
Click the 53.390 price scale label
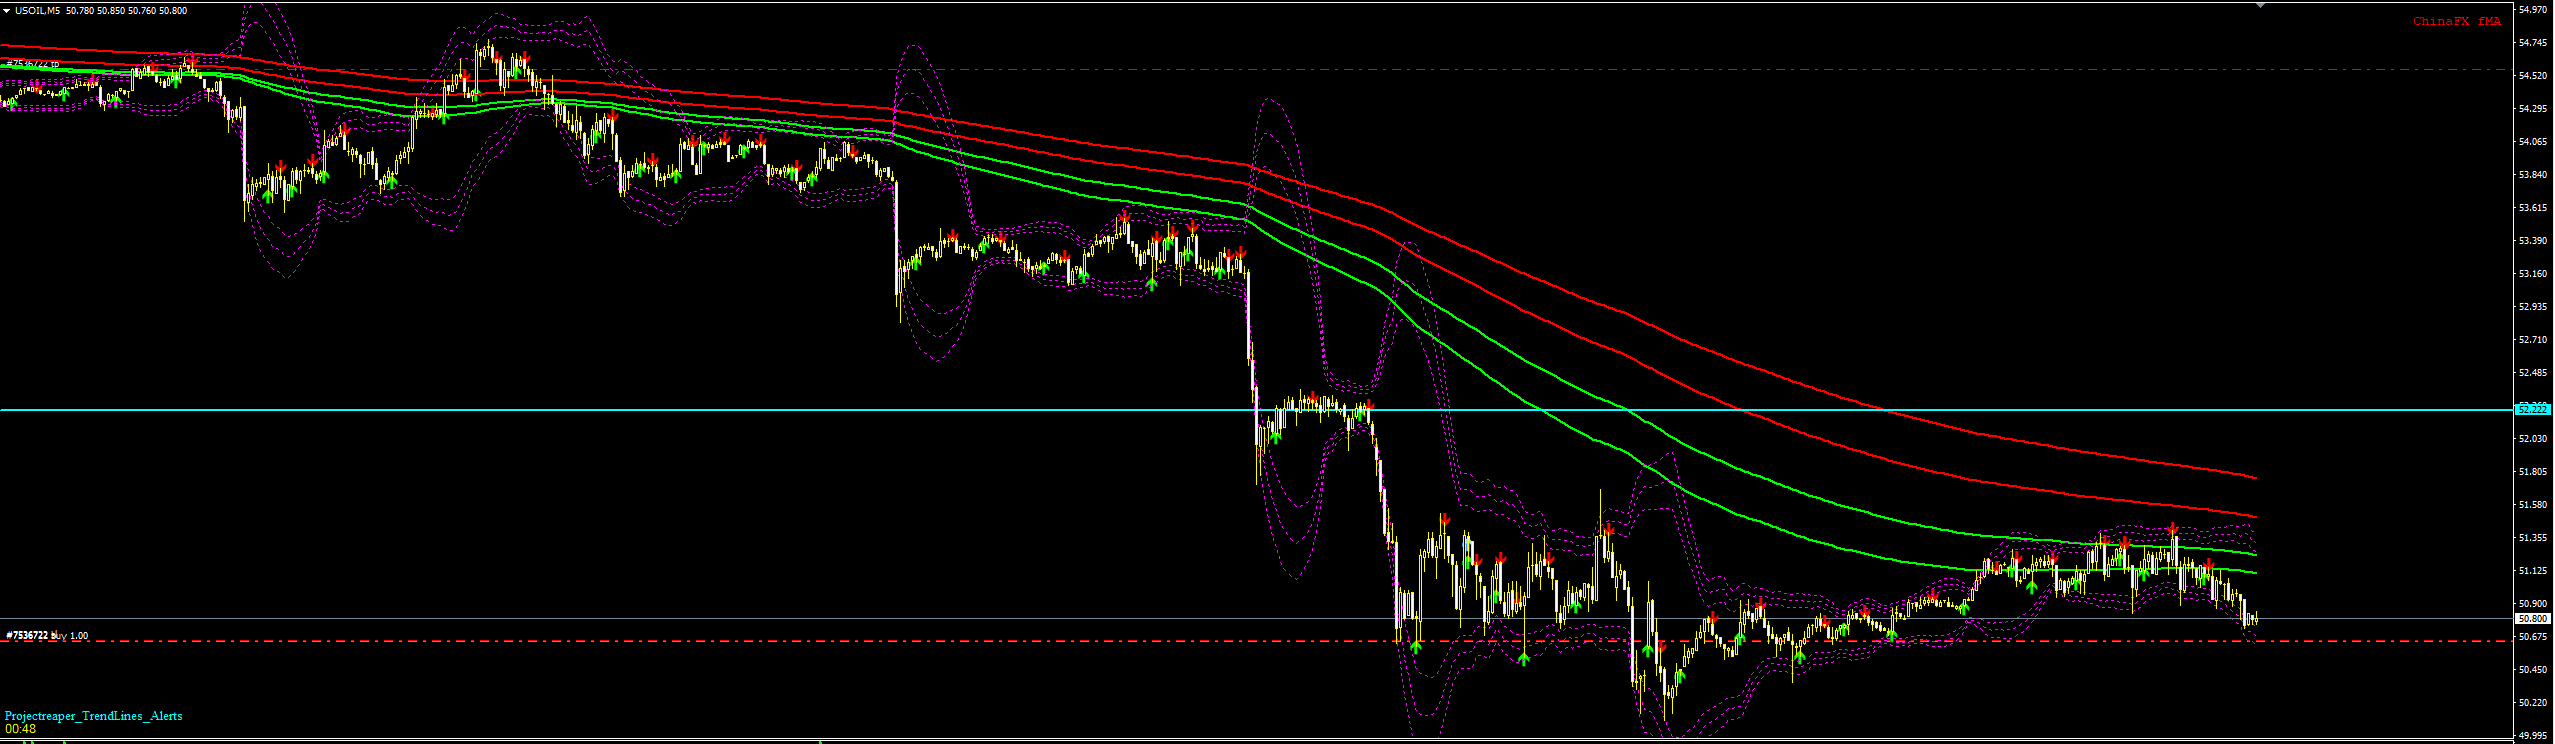coord(2533,241)
